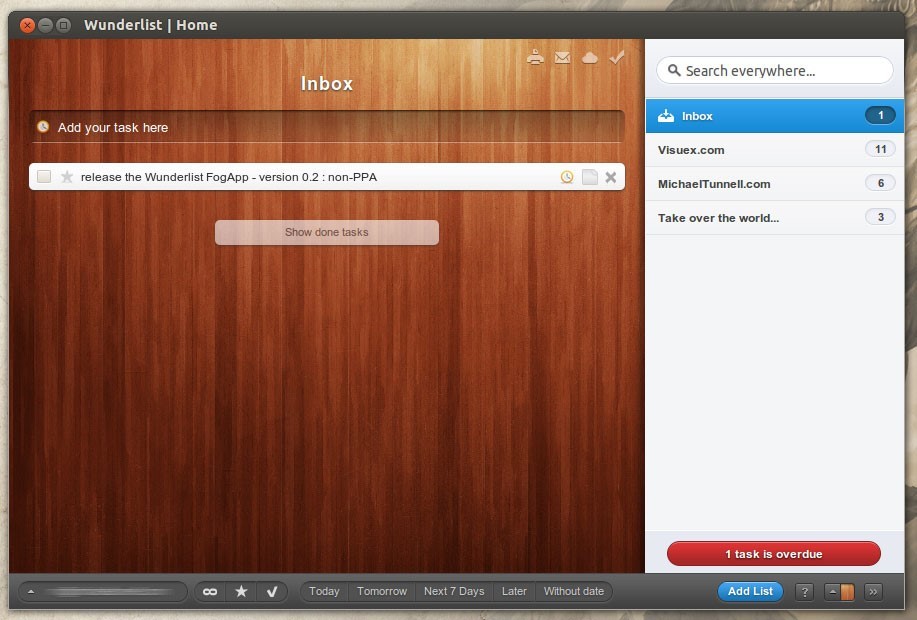Viewport: 917px width, 620px height.
Task: Select the Today filter tab
Action: tap(323, 591)
